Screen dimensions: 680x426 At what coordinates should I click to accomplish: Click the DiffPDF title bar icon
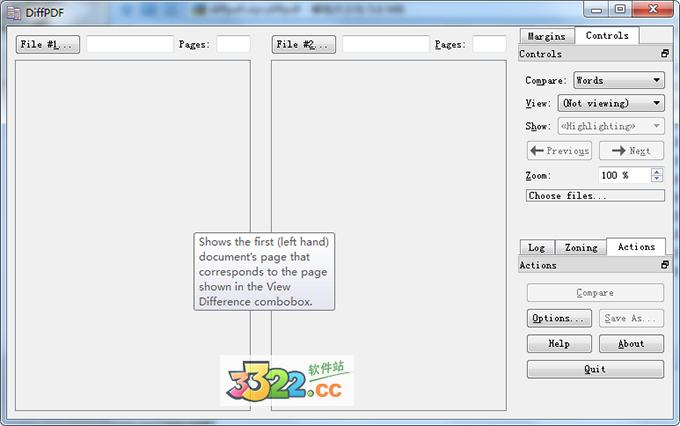click(14, 13)
